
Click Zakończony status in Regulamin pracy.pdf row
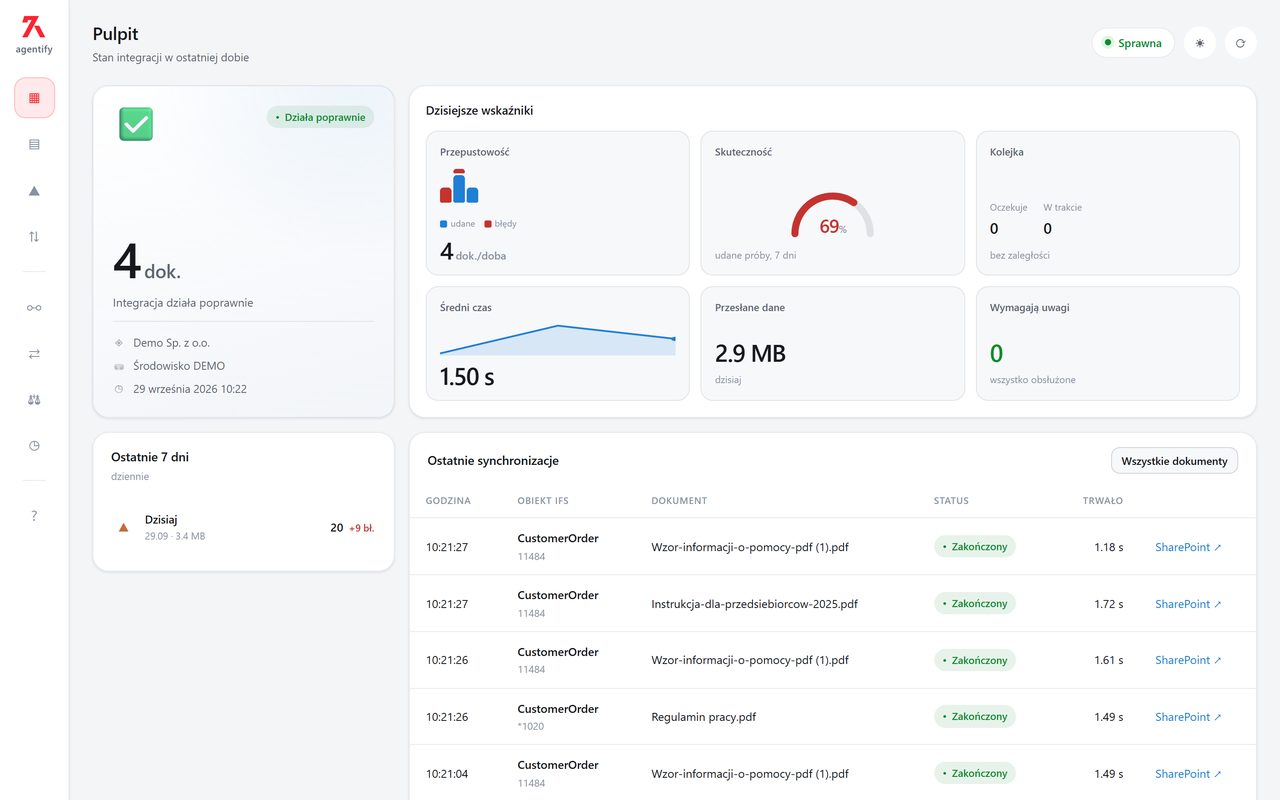click(975, 716)
